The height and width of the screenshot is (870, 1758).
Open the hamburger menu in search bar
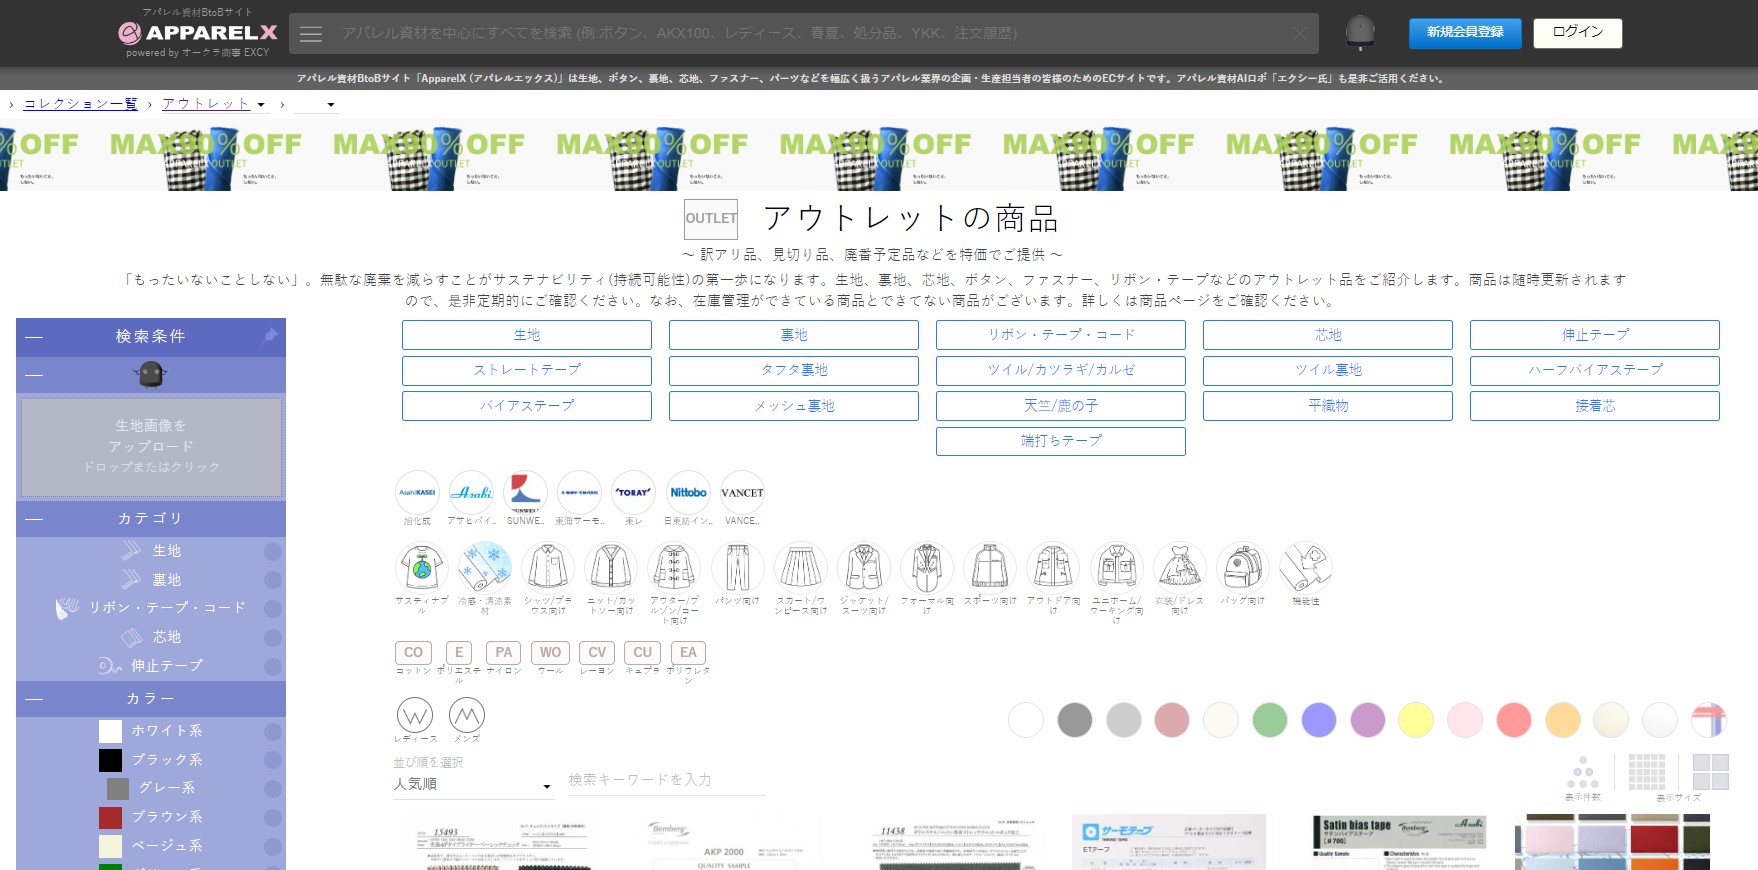tap(311, 34)
